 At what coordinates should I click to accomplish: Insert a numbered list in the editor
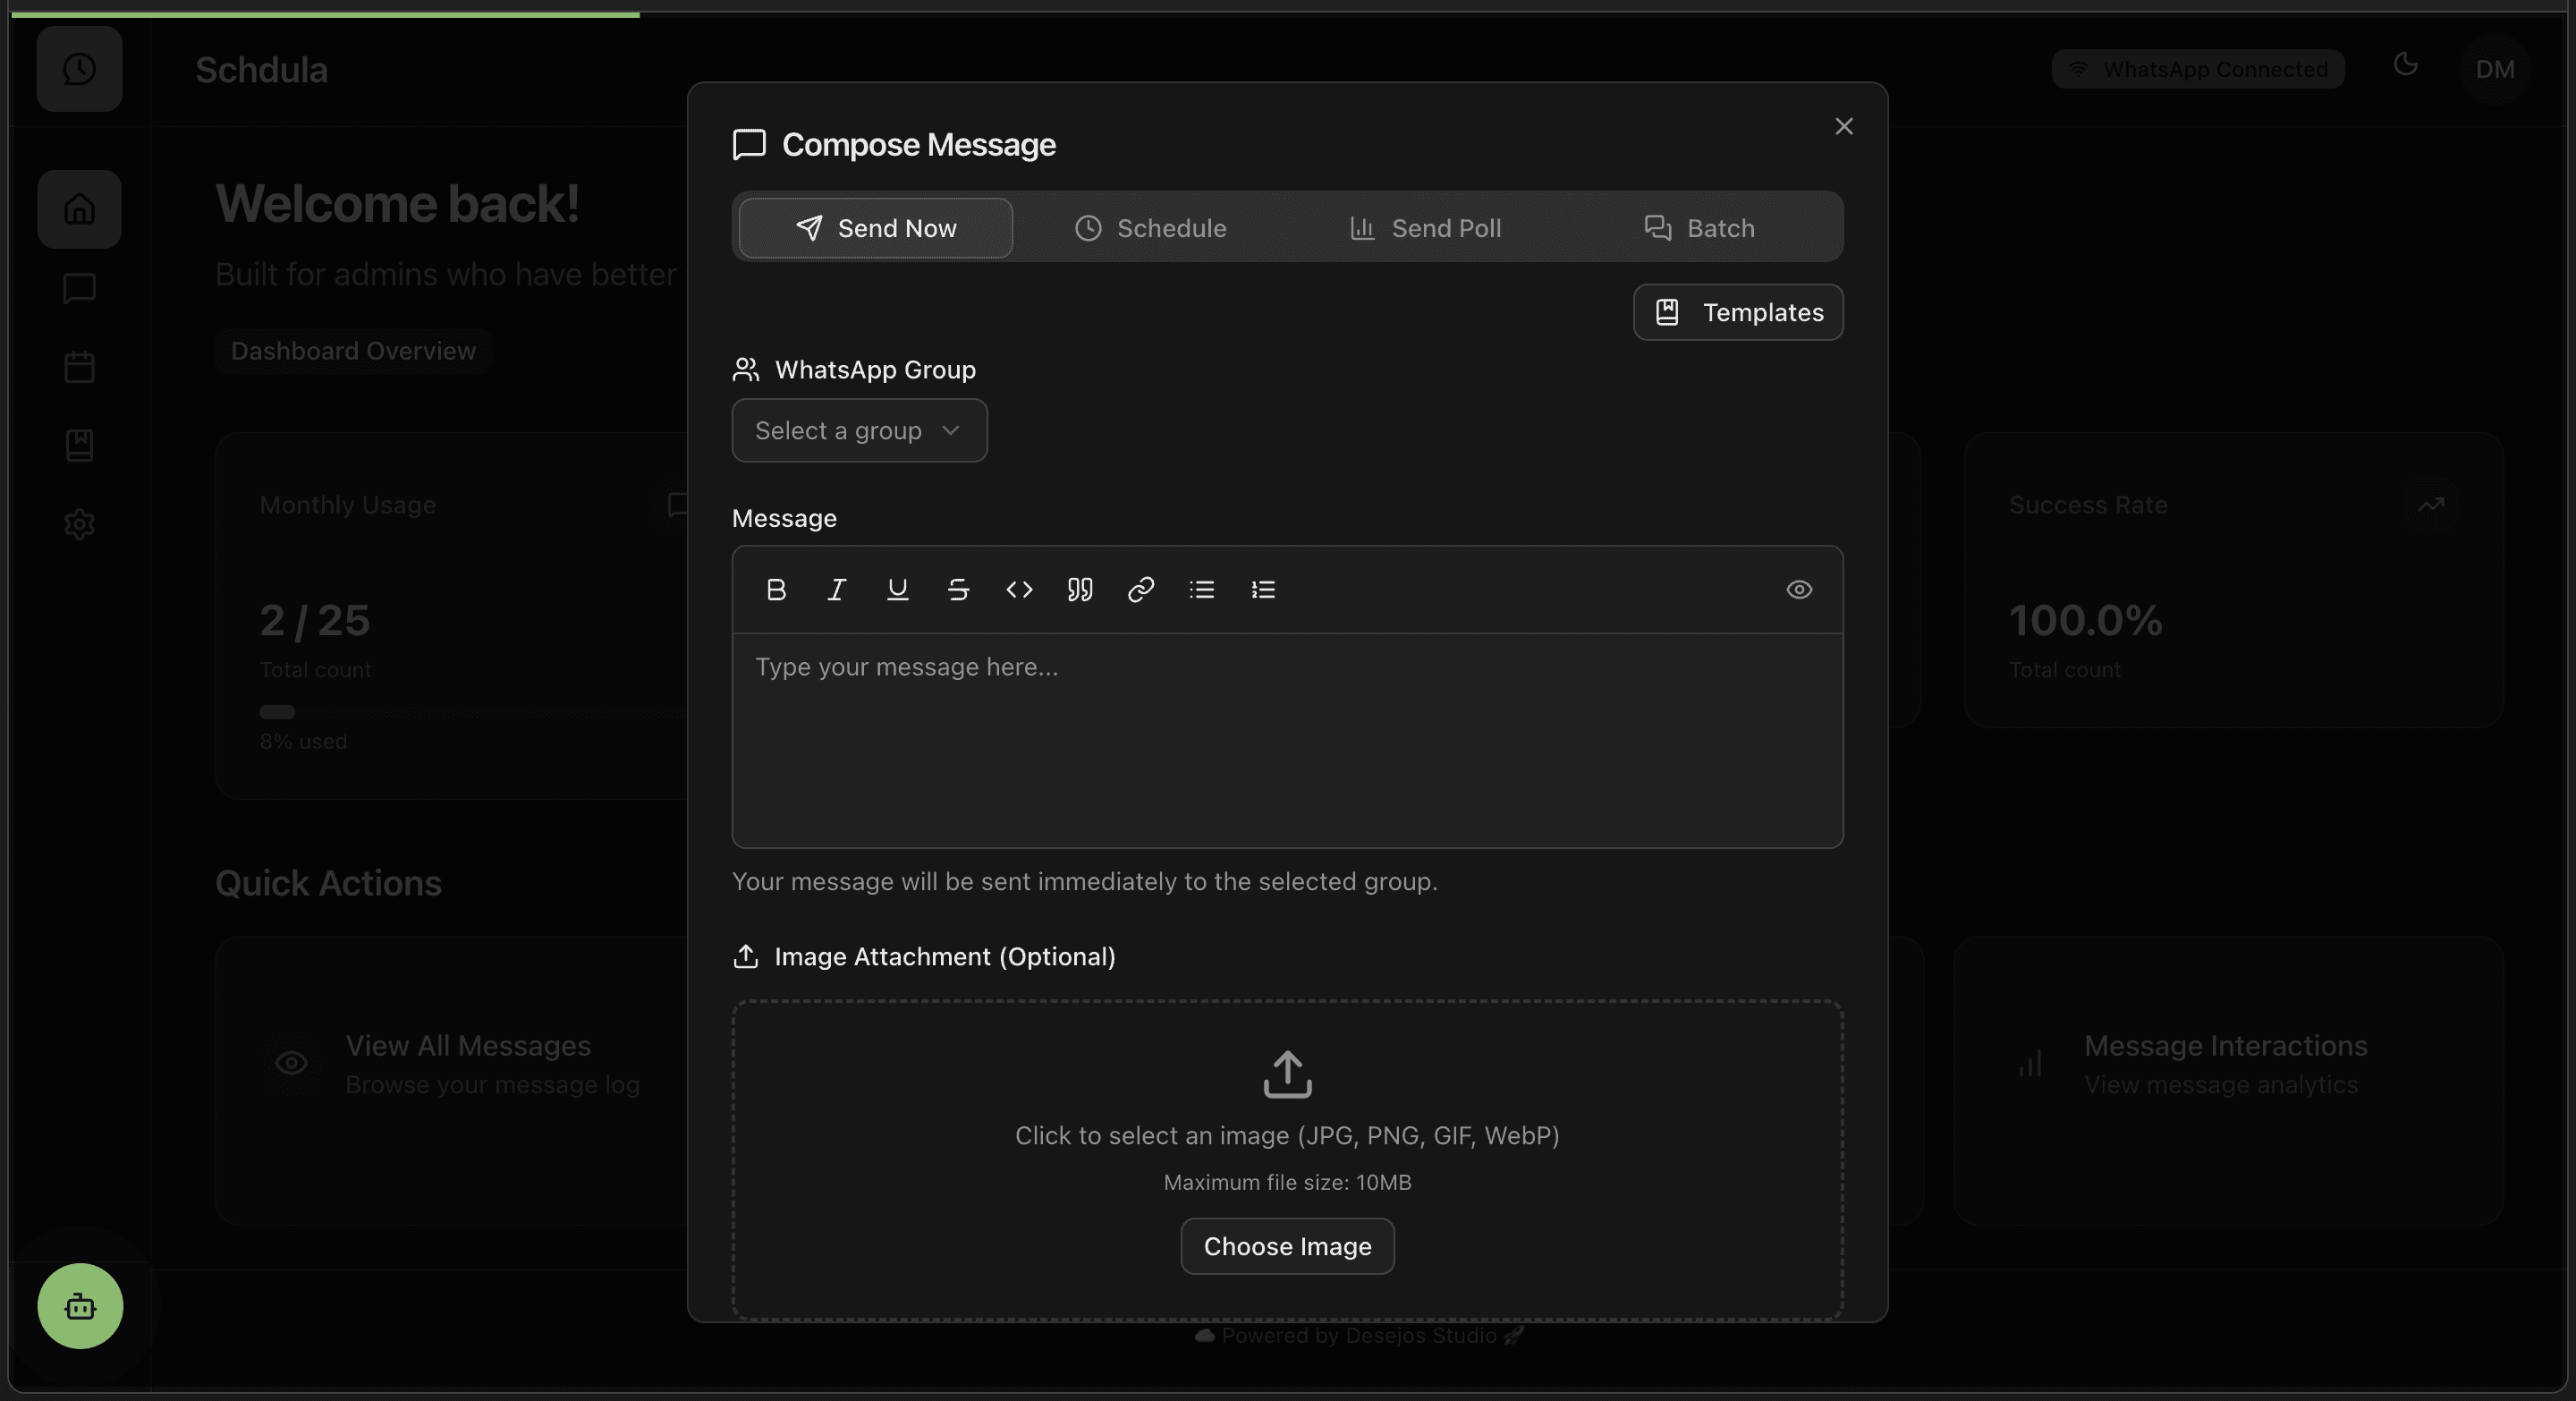pyautogui.click(x=1263, y=589)
